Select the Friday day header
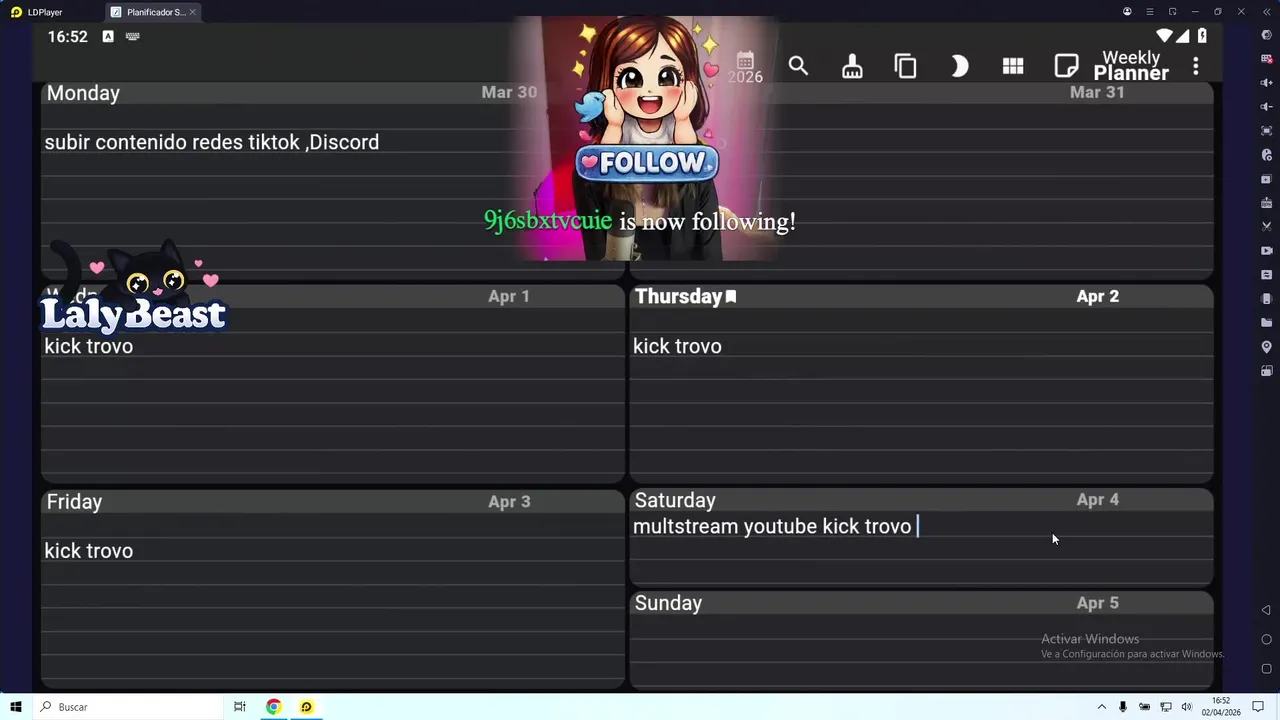Screen dimensions: 1280x720 click(74, 502)
